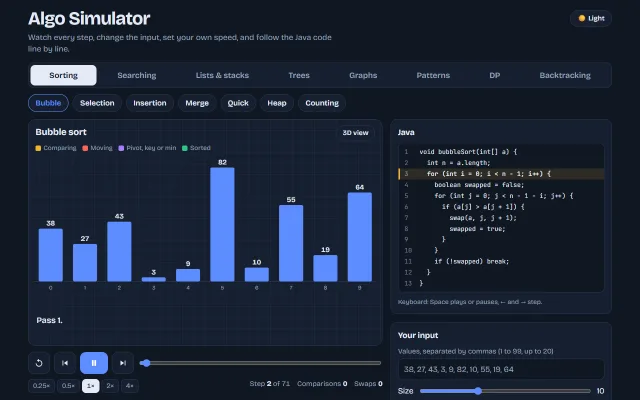
Task: Open the Lists & stacks tab
Action: click(x=222, y=75)
